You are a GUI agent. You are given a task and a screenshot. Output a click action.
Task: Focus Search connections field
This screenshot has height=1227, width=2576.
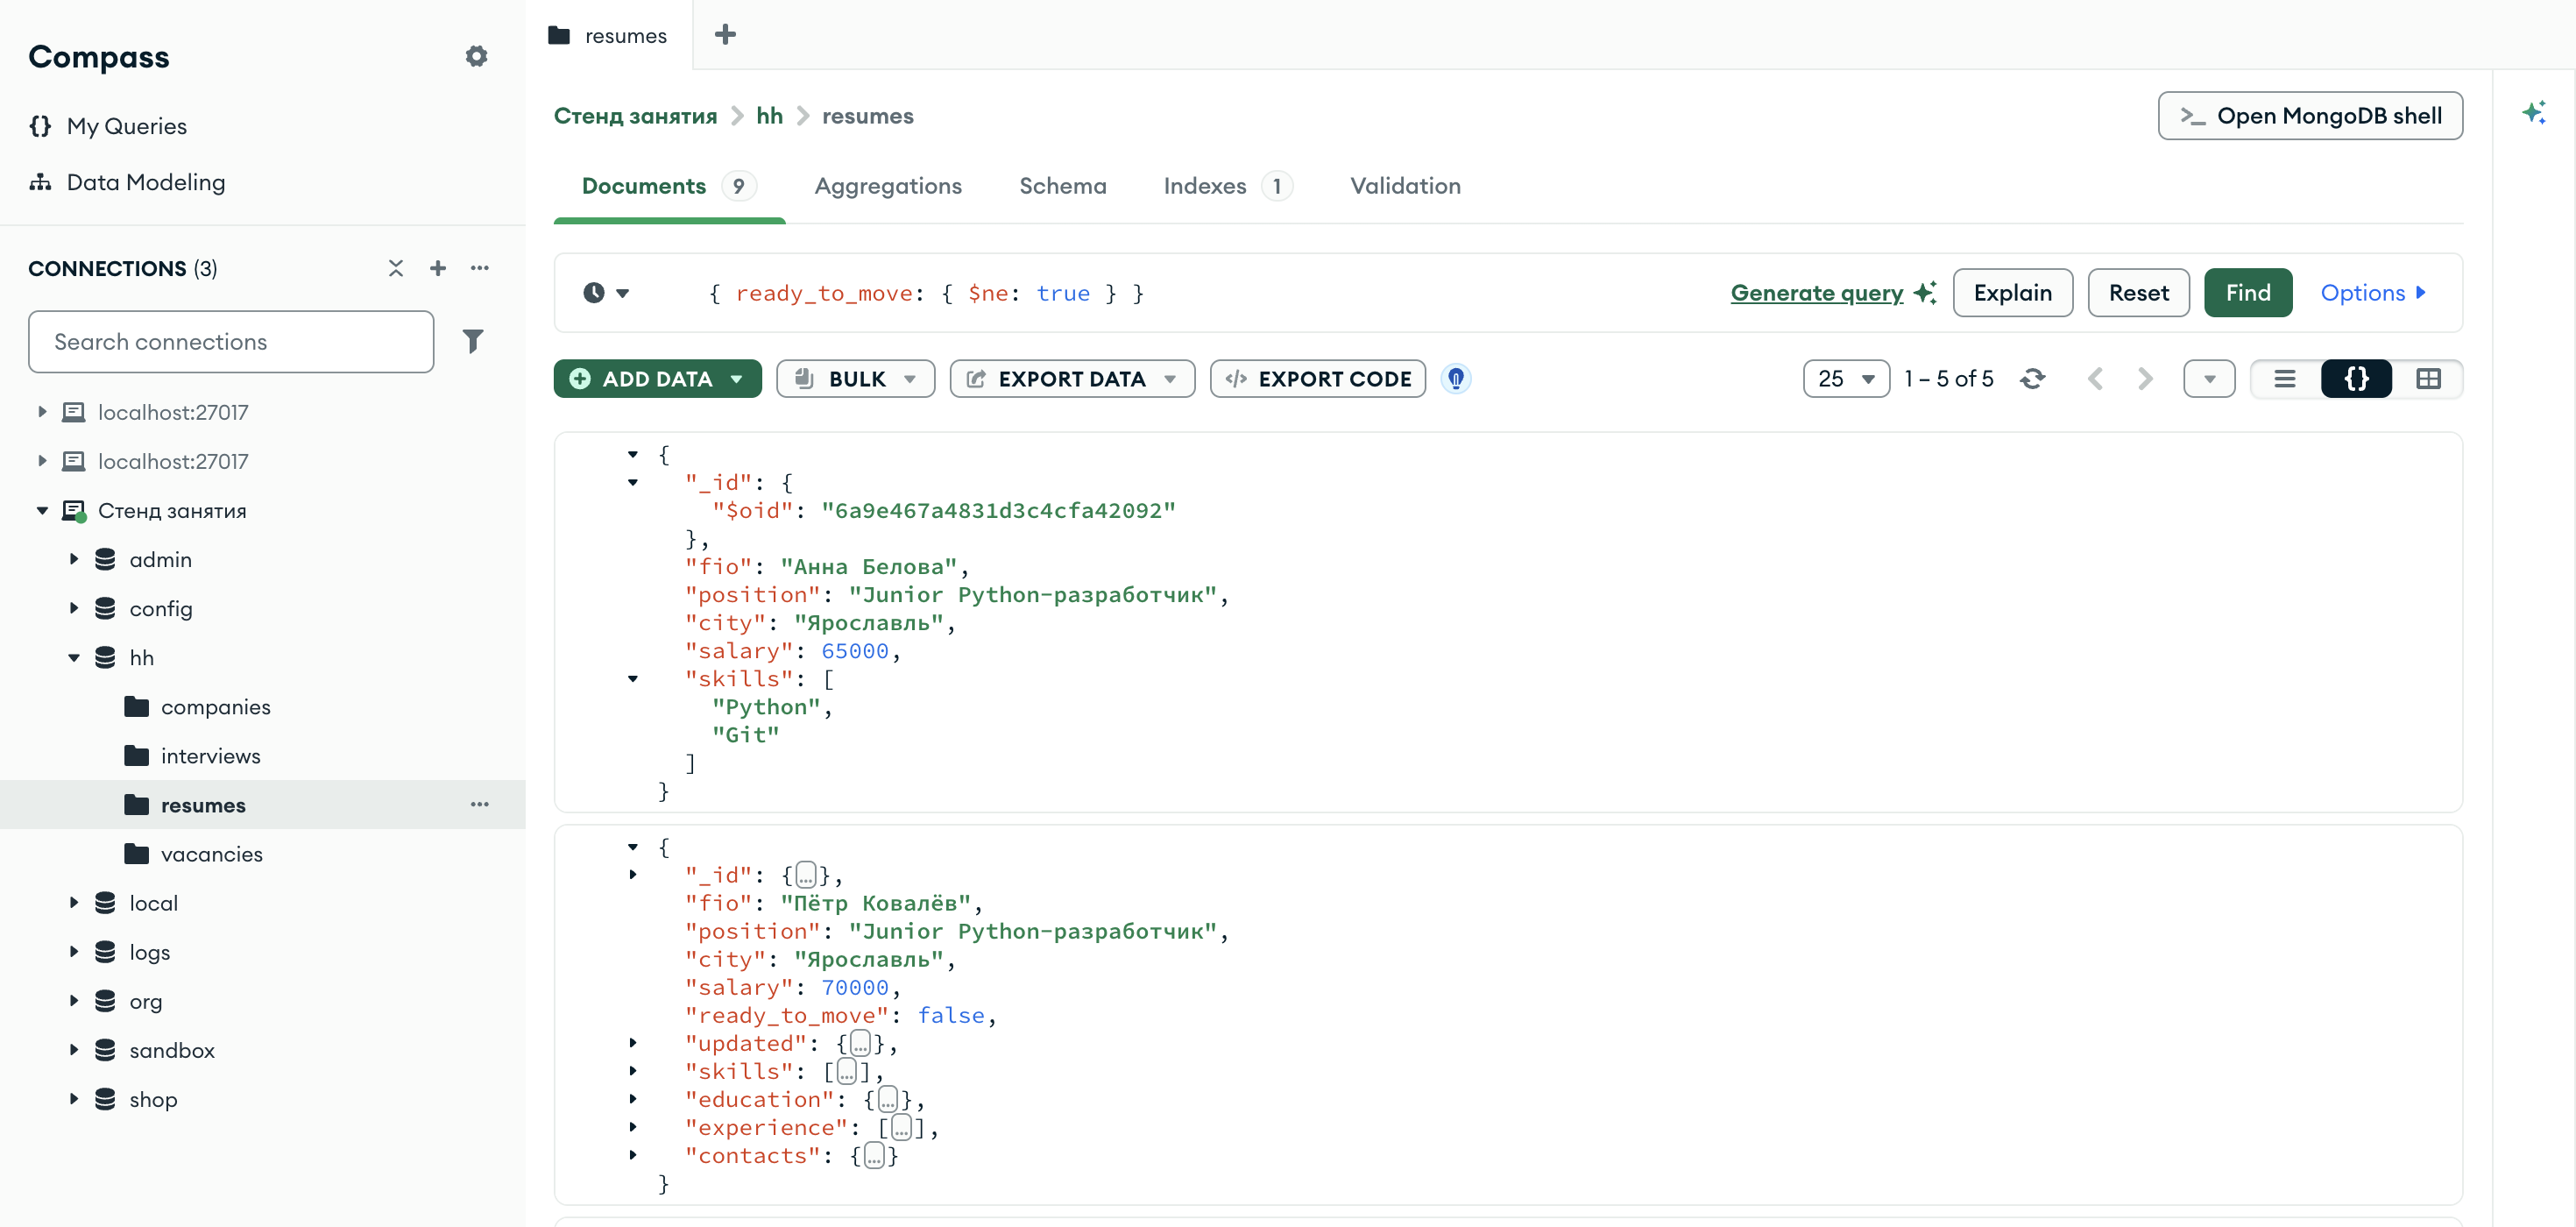pyautogui.click(x=231, y=342)
